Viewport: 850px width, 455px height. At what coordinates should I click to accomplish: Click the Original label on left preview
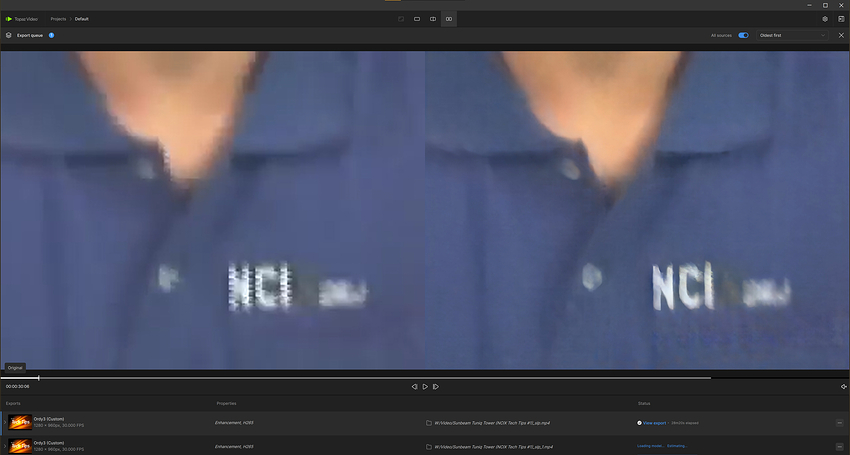[15, 368]
